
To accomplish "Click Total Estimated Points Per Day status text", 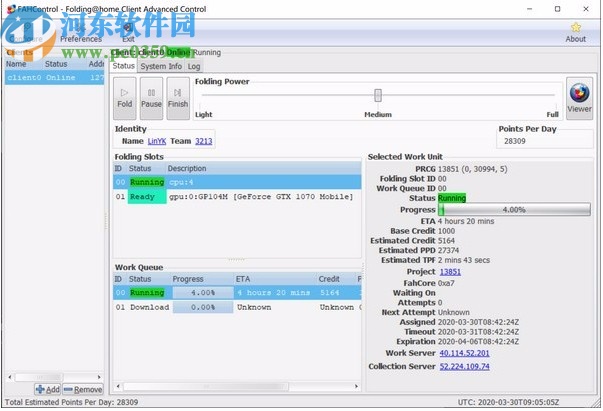I will (x=72, y=402).
